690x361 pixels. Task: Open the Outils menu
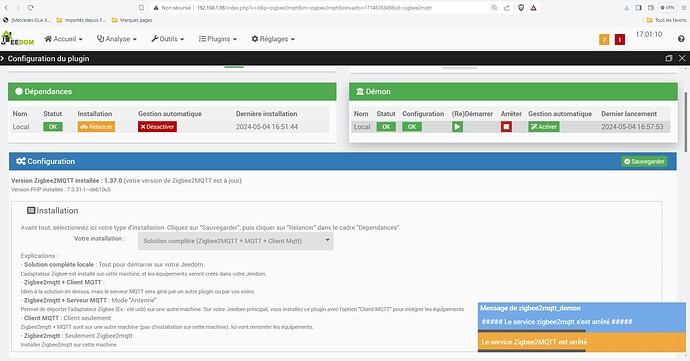tap(167, 39)
